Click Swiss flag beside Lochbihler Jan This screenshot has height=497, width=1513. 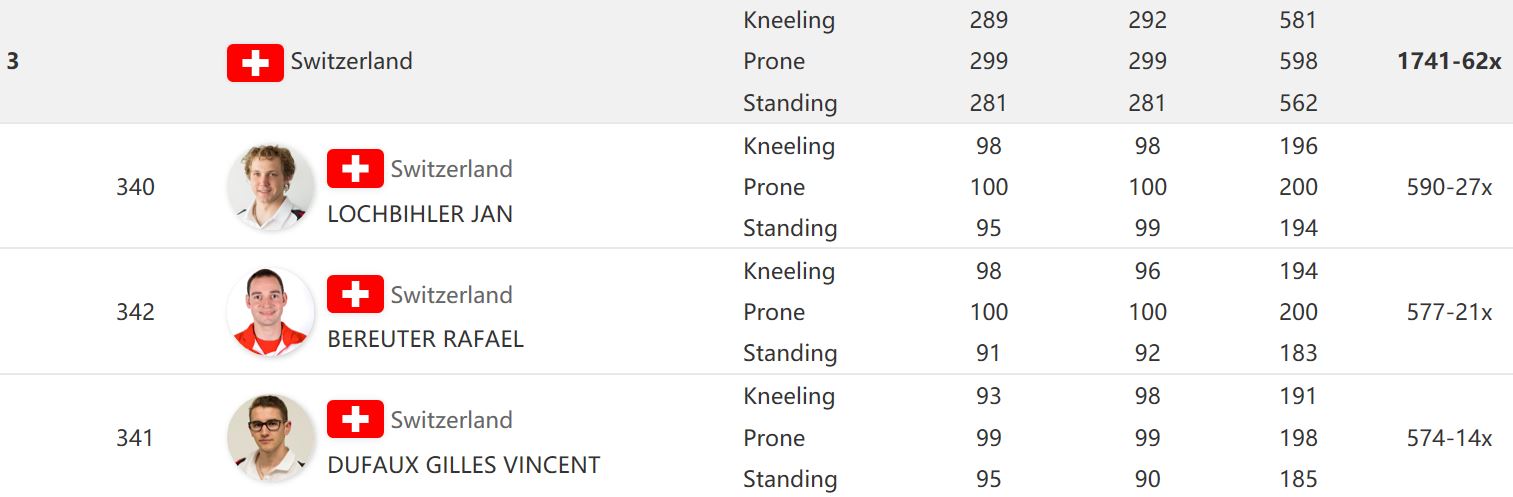[355, 169]
